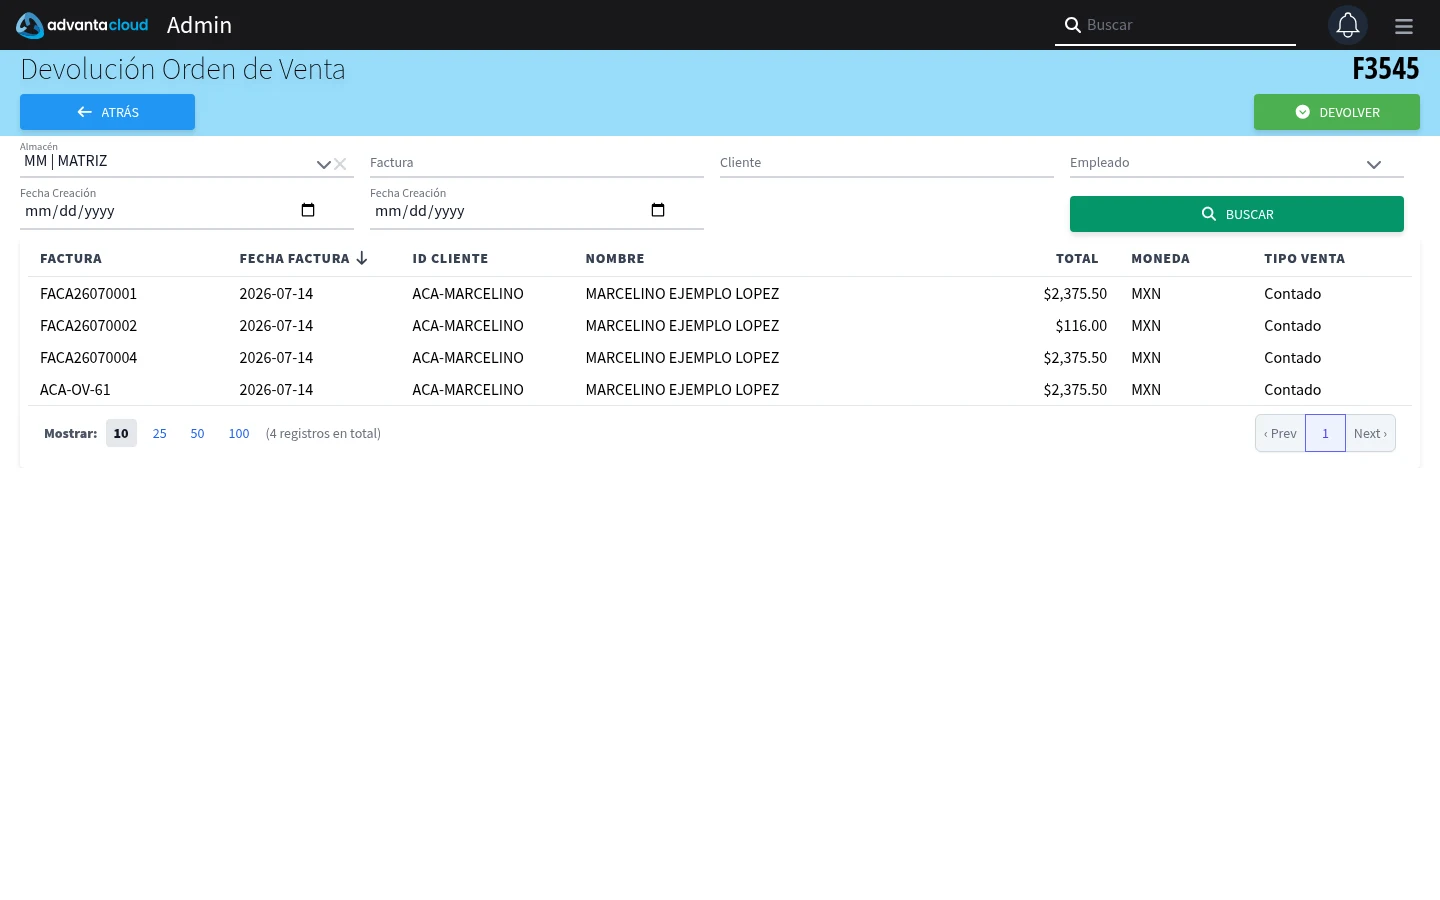Click the advantacloud logo
This screenshot has height=900, width=1440.
coord(82,25)
